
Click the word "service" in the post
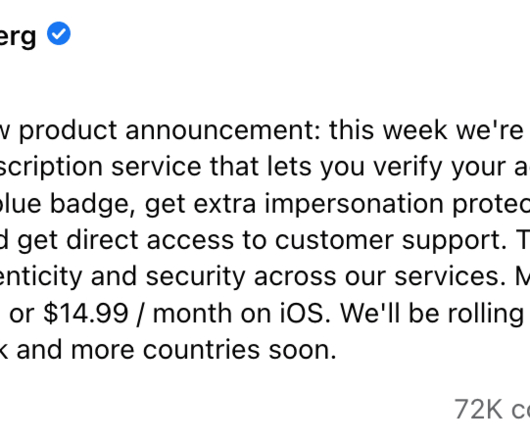(x=156, y=167)
